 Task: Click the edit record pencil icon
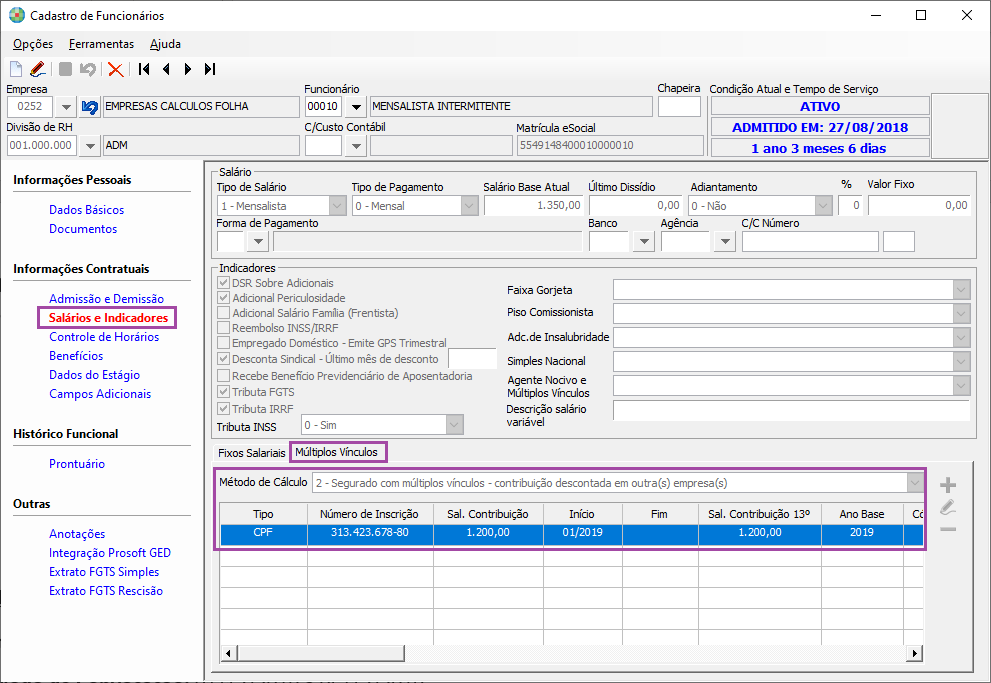pos(38,69)
